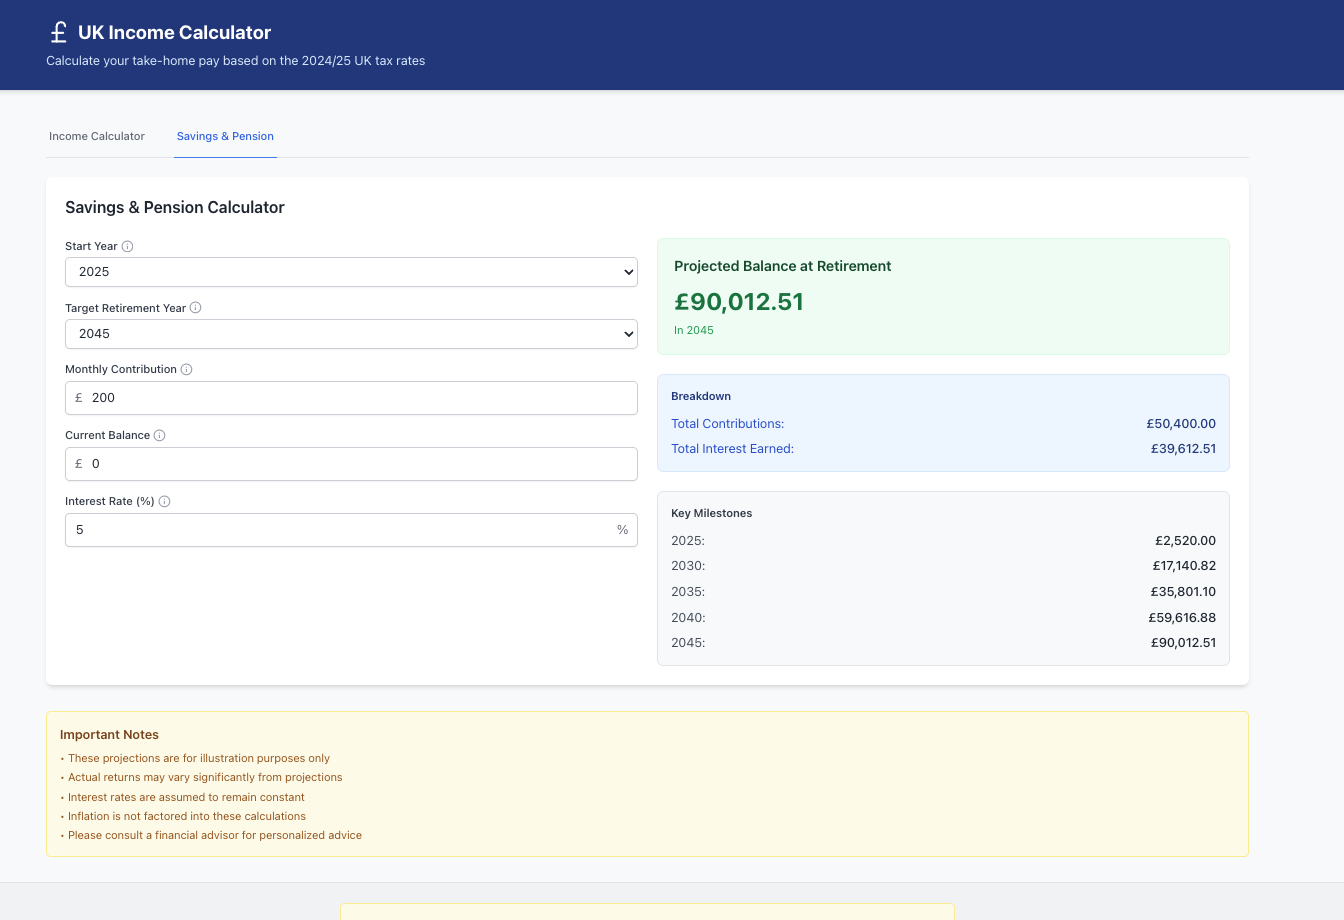This screenshot has height=920, width=1344.
Task: Click the Current Balance info icon
Action: (x=158, y=435)
